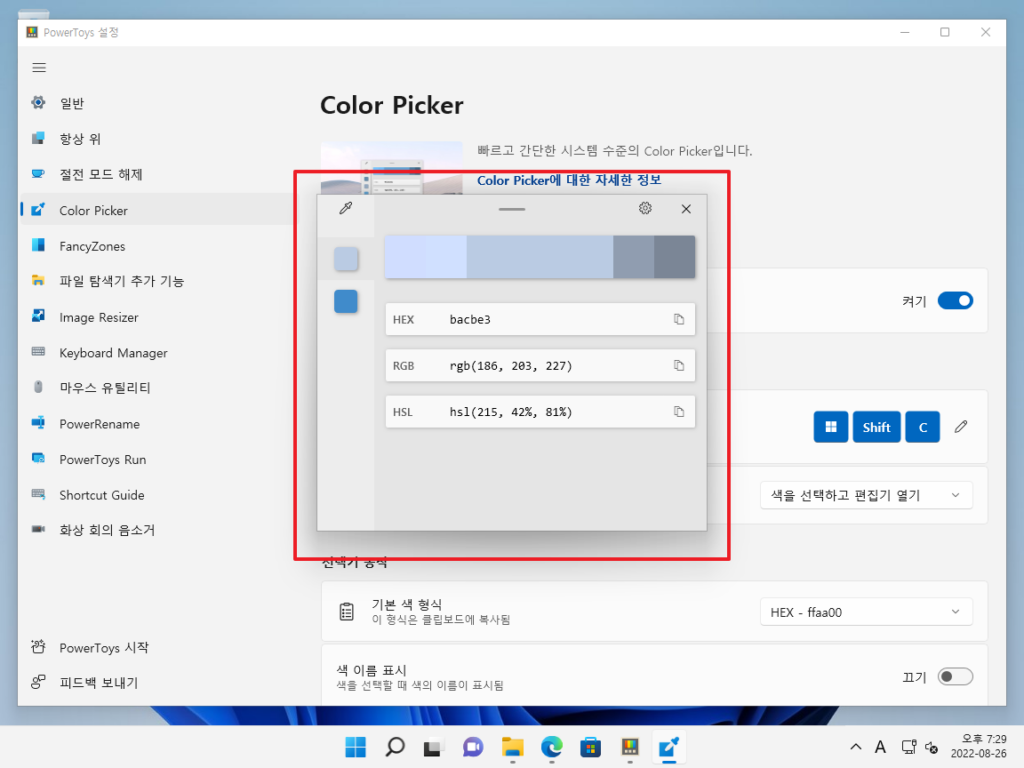Open the 색을 선택하고 편집기 열기 dropdown

click(866, 494)
